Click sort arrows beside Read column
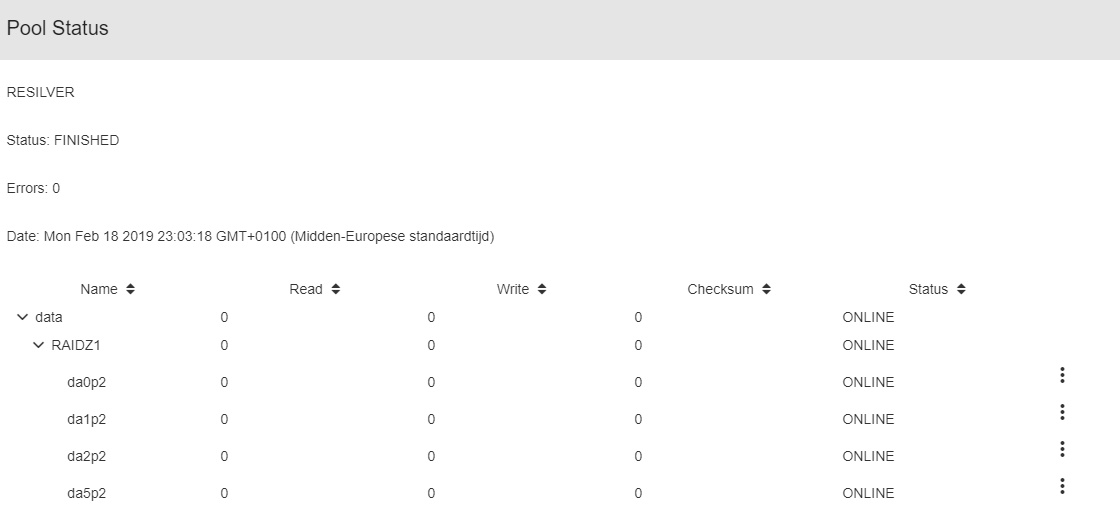1120x521 pixels. point(335,289)
